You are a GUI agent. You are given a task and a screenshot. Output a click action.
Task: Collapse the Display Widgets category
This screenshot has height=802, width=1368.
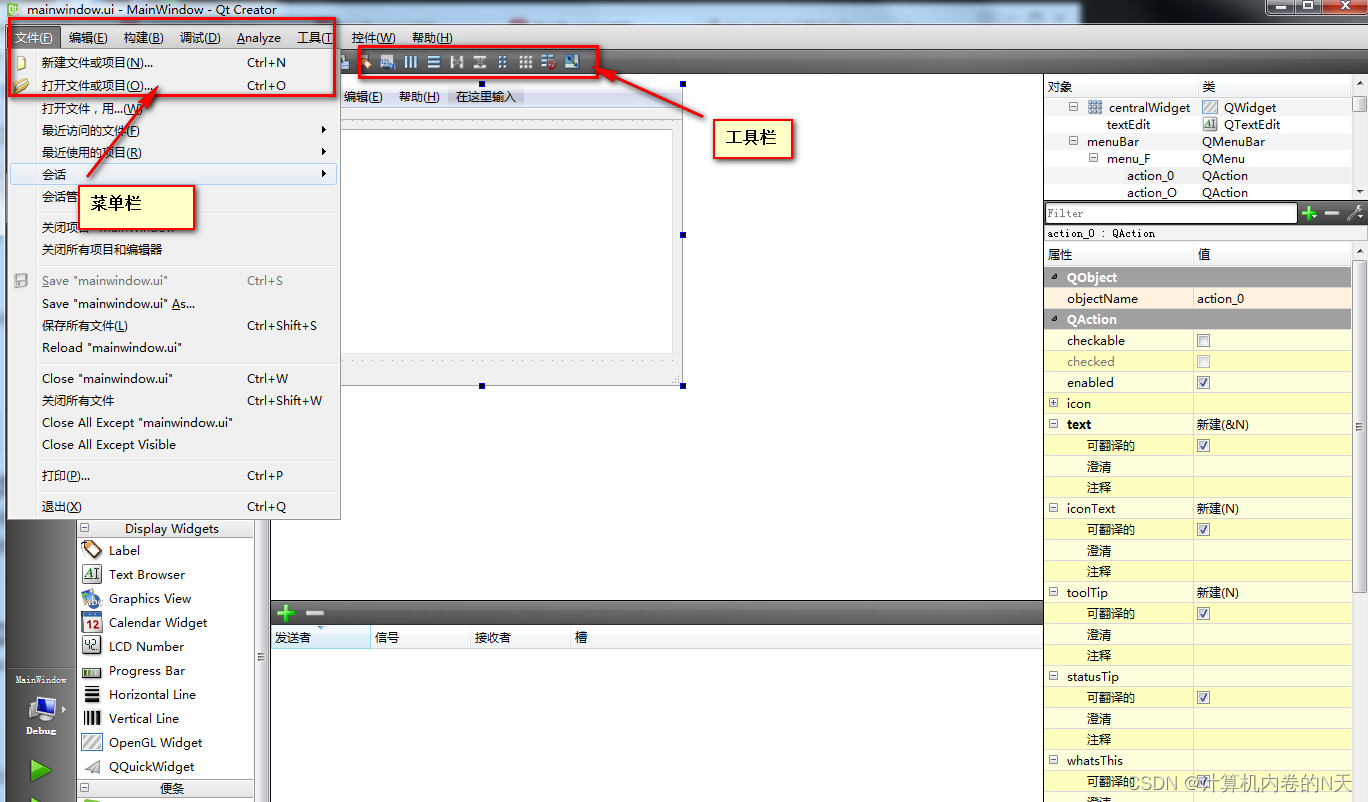coord(85,529)
